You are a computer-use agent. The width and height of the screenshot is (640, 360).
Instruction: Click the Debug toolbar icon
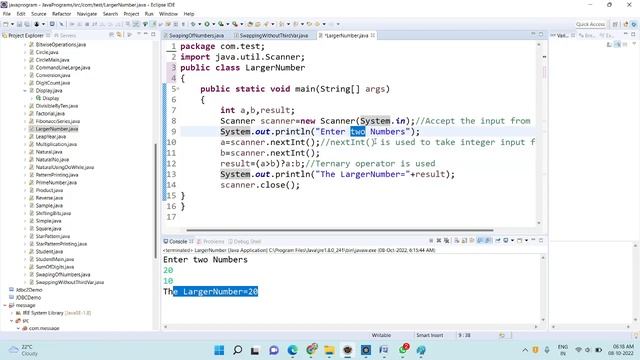tap(192, 24)
